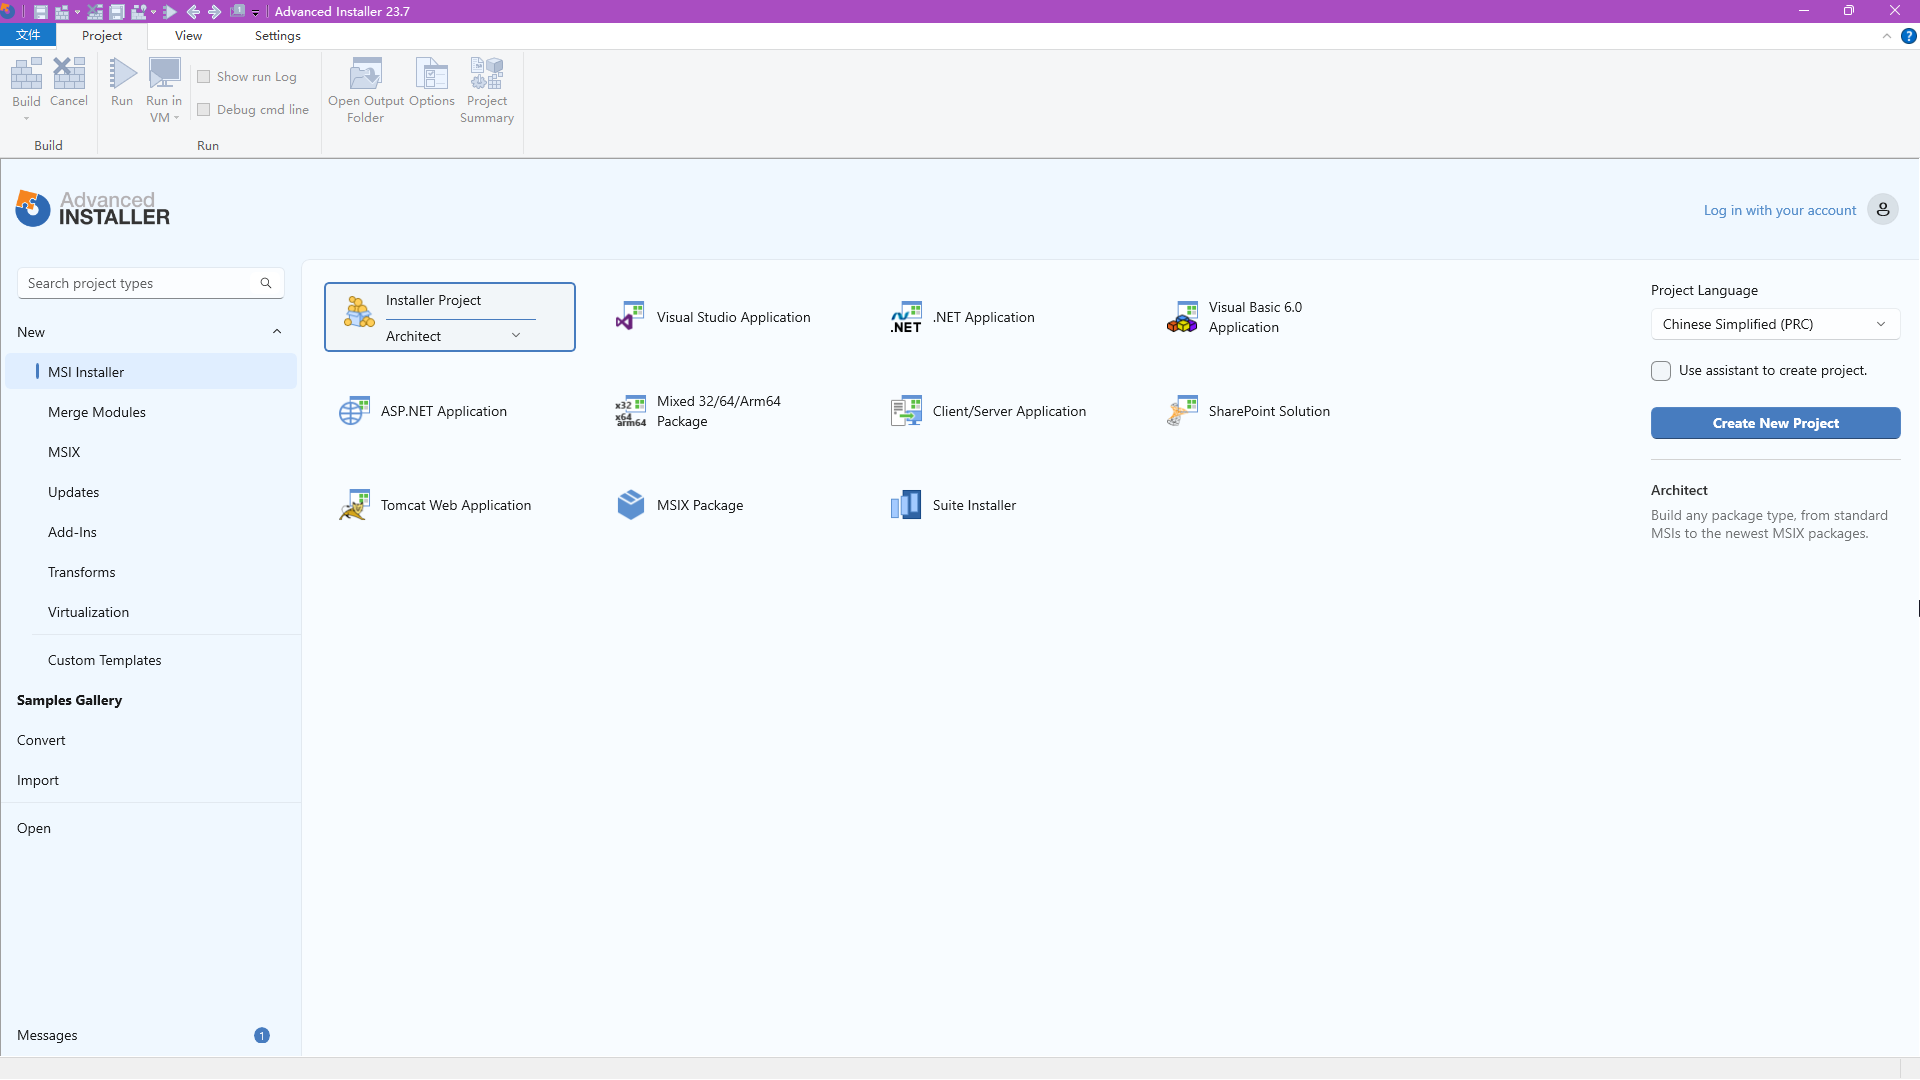The height and width of the screenshot is (1080, 1920).
Task: Open the Project Language dropdown
Action: point(1775,324)
